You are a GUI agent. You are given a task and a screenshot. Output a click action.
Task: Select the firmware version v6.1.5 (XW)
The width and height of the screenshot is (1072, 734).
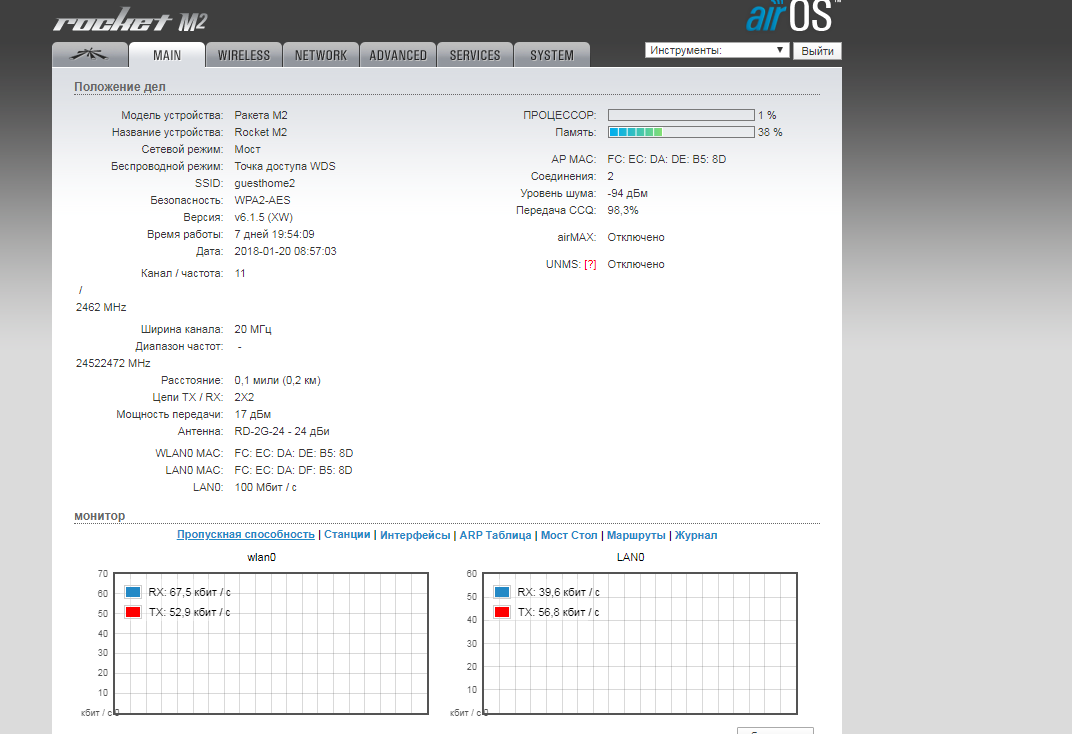coord(263,217)
